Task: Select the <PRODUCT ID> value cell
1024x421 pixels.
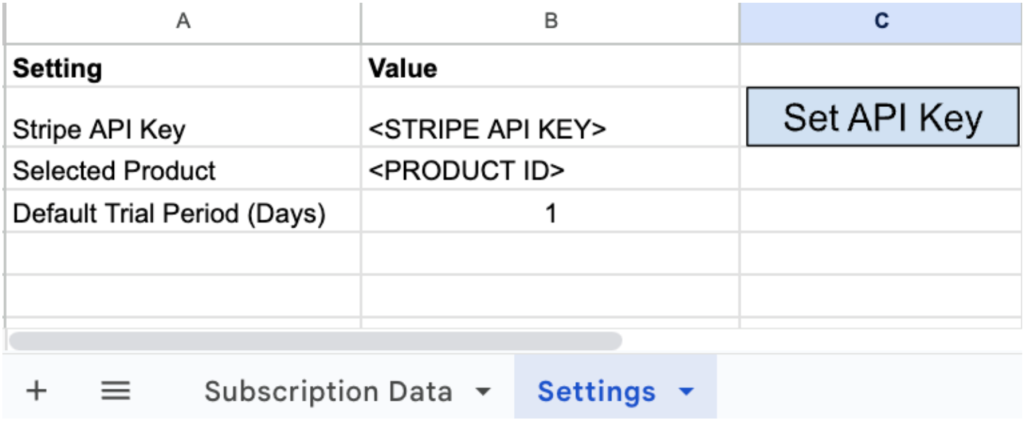Action: pyautogui.click(x=551, y=169)
